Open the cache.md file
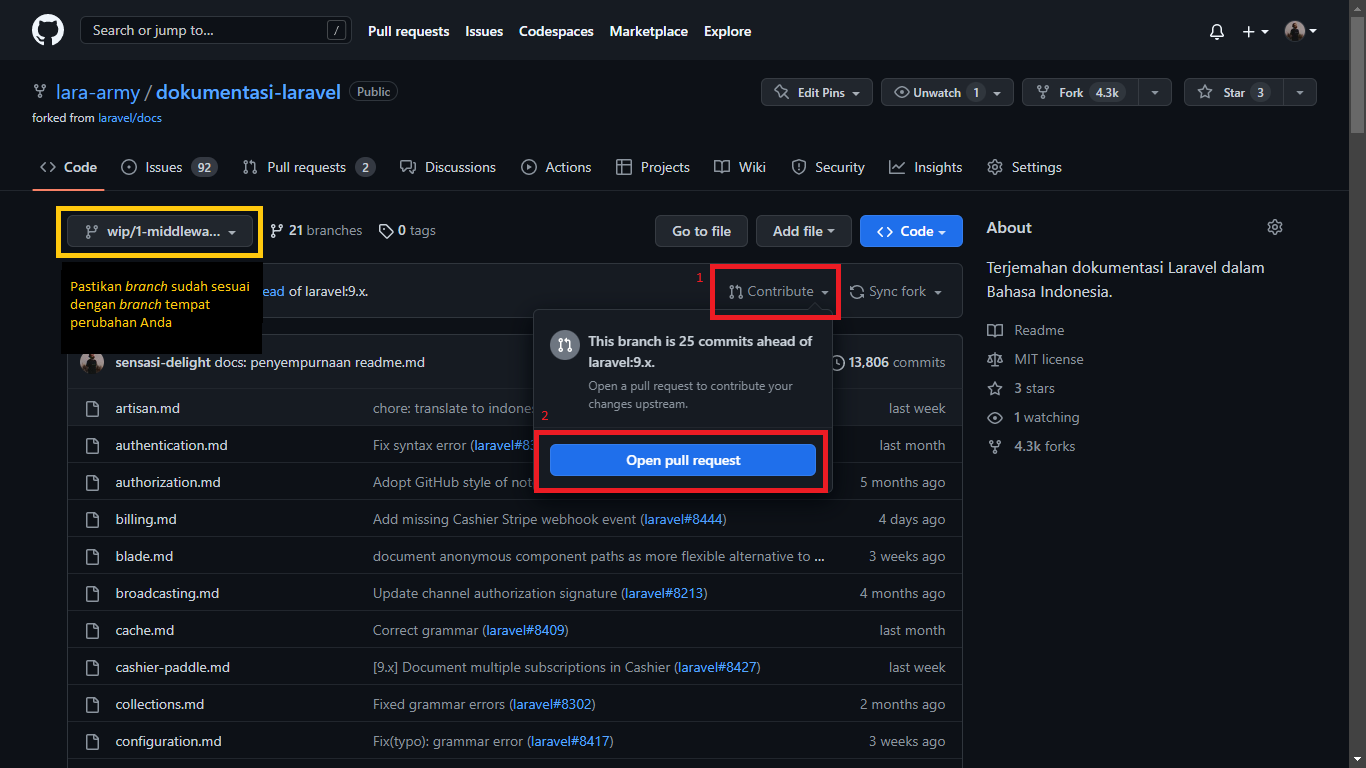Image resolution: width=1366 pixels, height=768 pixels. click(x=145, y=630)
